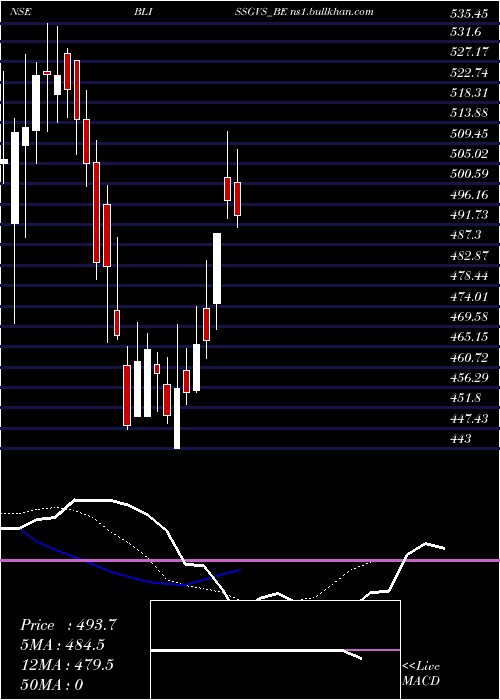Click the <<Live MACD label

point(421,673)
